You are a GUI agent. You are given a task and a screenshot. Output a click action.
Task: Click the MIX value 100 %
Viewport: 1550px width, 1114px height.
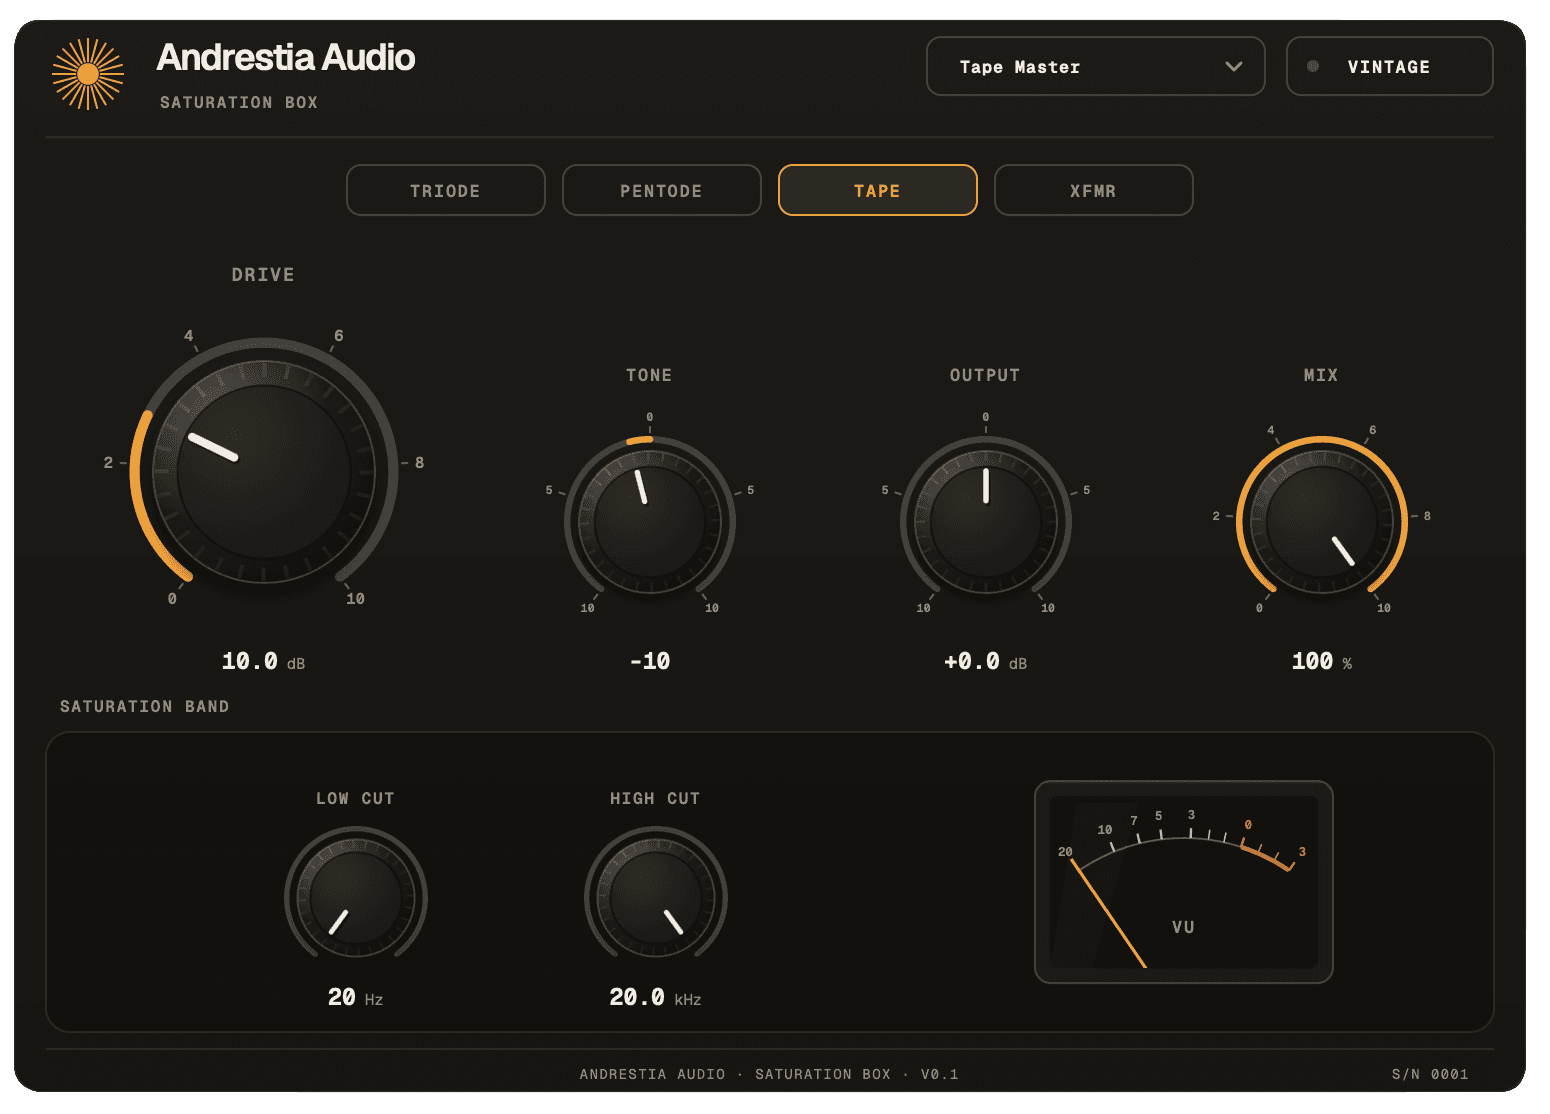coord(1322,662)
